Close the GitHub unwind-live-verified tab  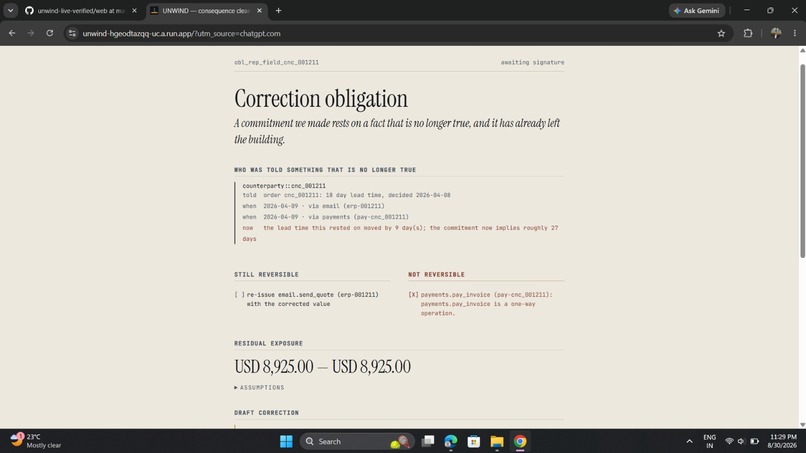coord(134,10)
